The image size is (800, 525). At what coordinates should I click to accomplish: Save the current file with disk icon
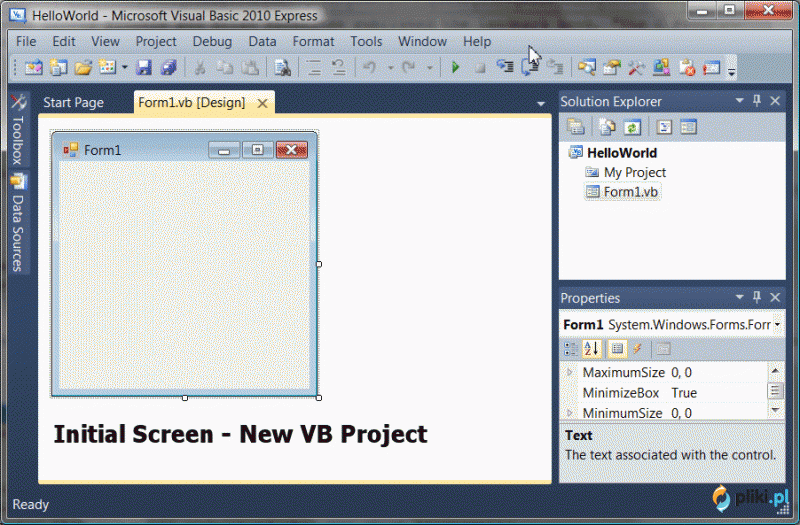tap(144, 67)
